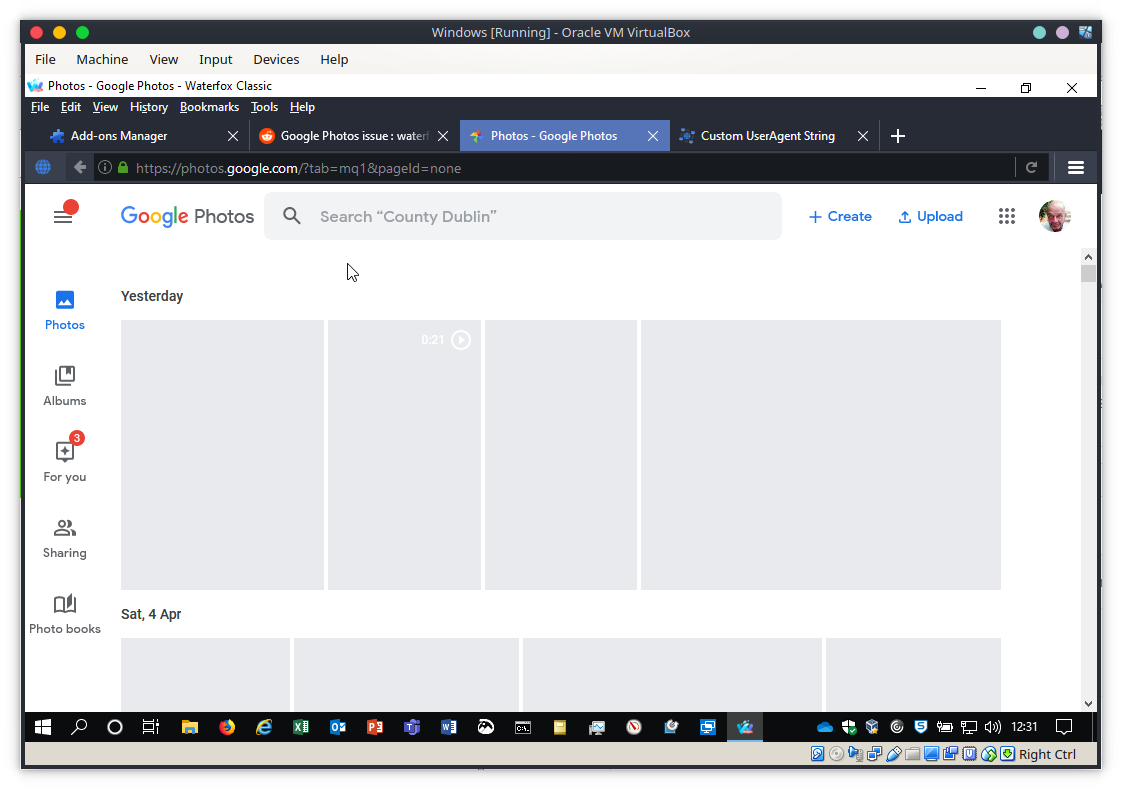The image size is (1122, 790).
Task: Open File Explorer from the taskbar
Action: [189, 727]
